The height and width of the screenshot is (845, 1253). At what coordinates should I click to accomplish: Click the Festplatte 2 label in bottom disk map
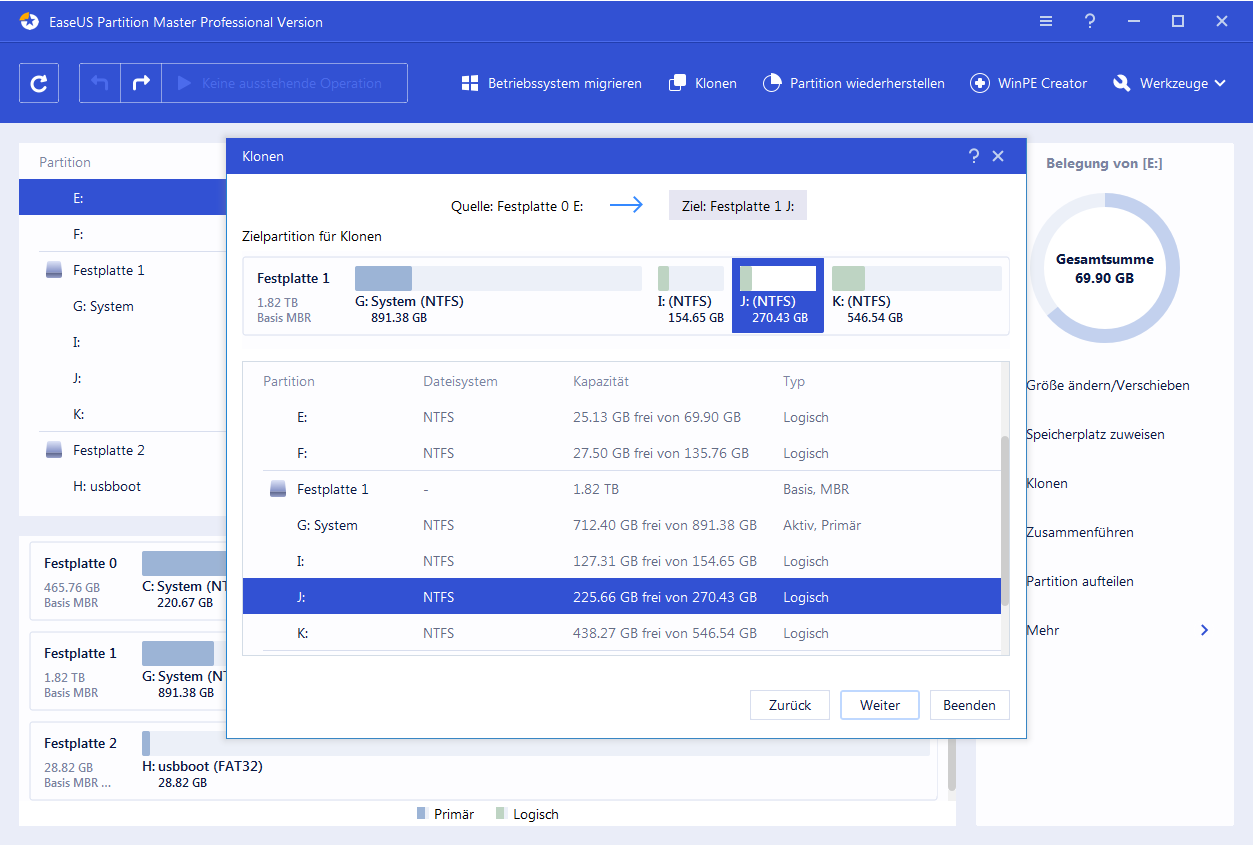tap(80, 743)
